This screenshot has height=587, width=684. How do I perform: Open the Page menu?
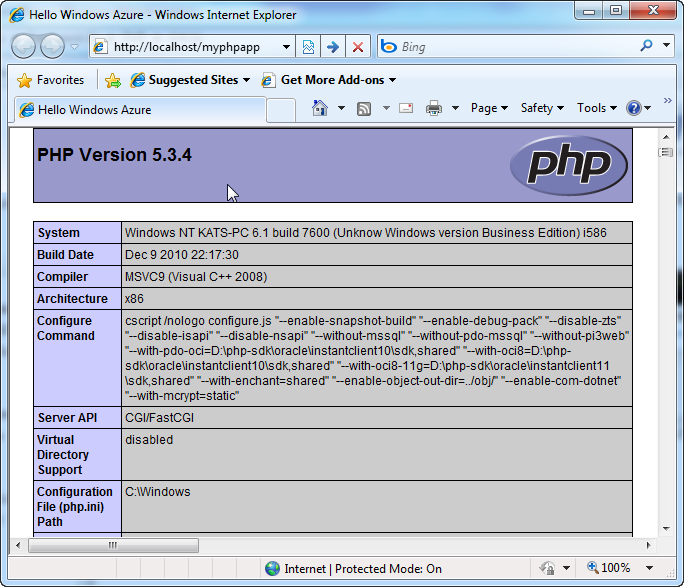[x=489, y=108]
